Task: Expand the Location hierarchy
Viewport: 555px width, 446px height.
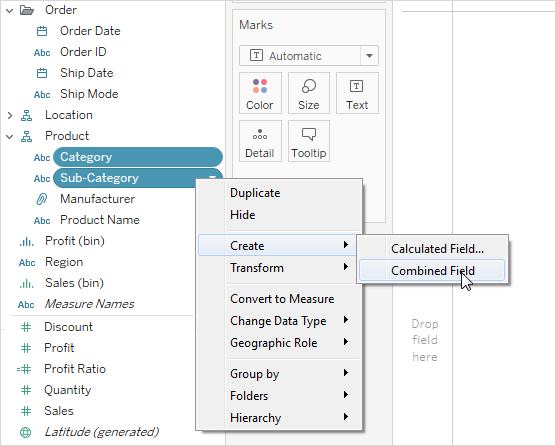Action: [x=10, y=115]
